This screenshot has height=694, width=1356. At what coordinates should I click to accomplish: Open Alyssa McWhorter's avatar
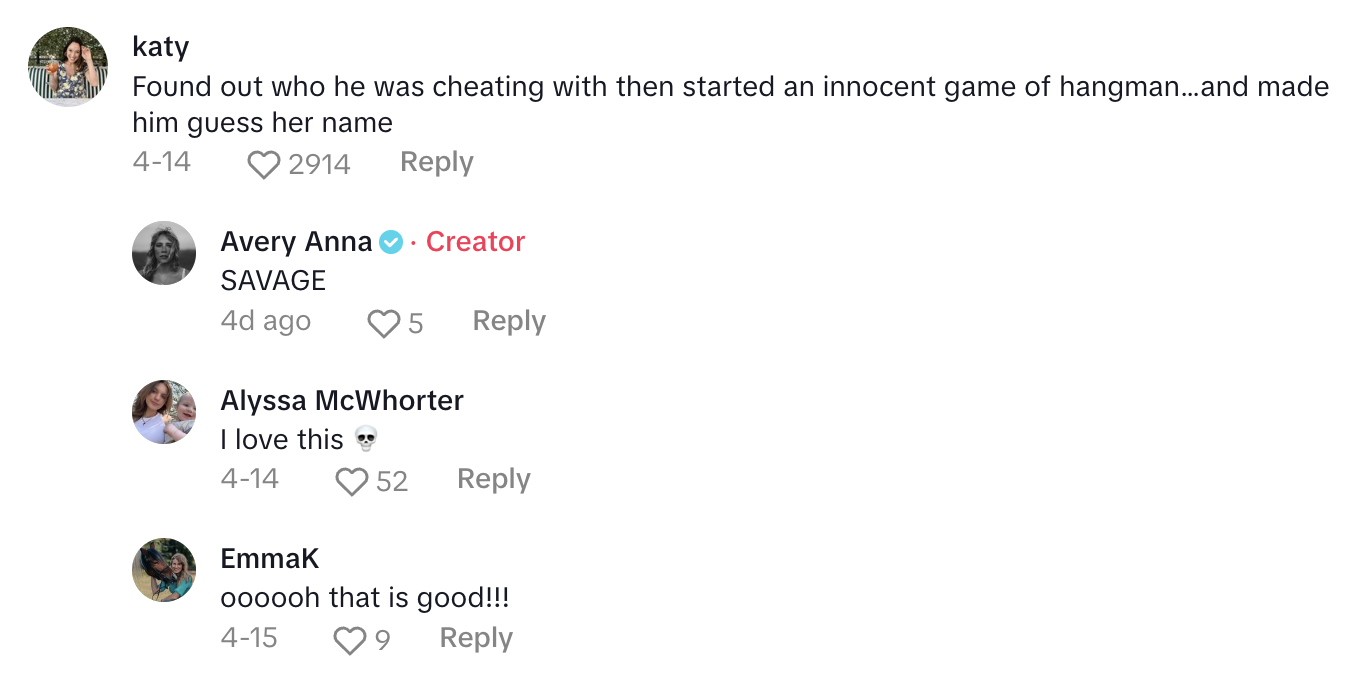click(x=164, y=412)
